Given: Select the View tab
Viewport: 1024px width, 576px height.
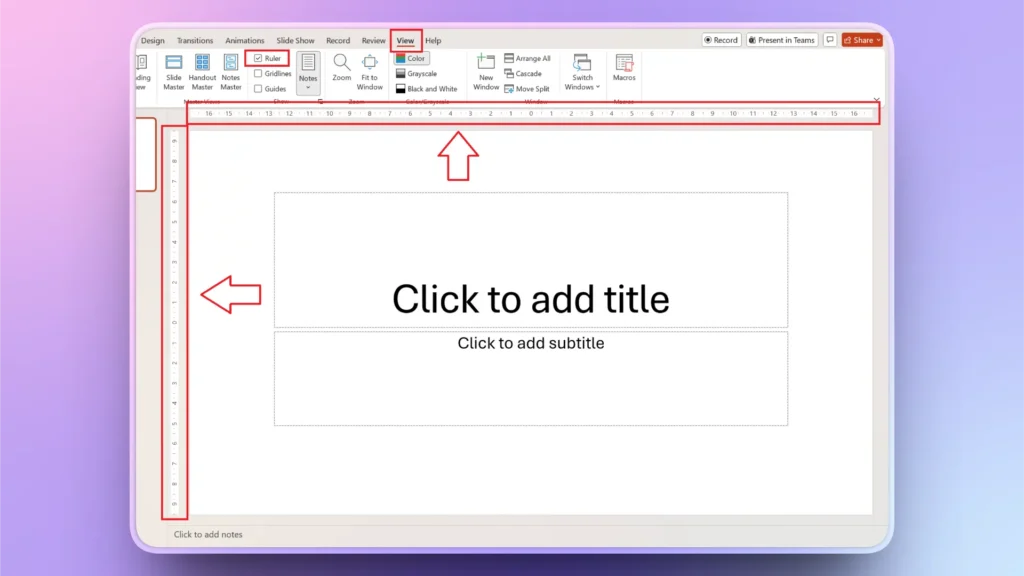Looking at the screenshot, I should pyautogui.click(x=406, y=40).
